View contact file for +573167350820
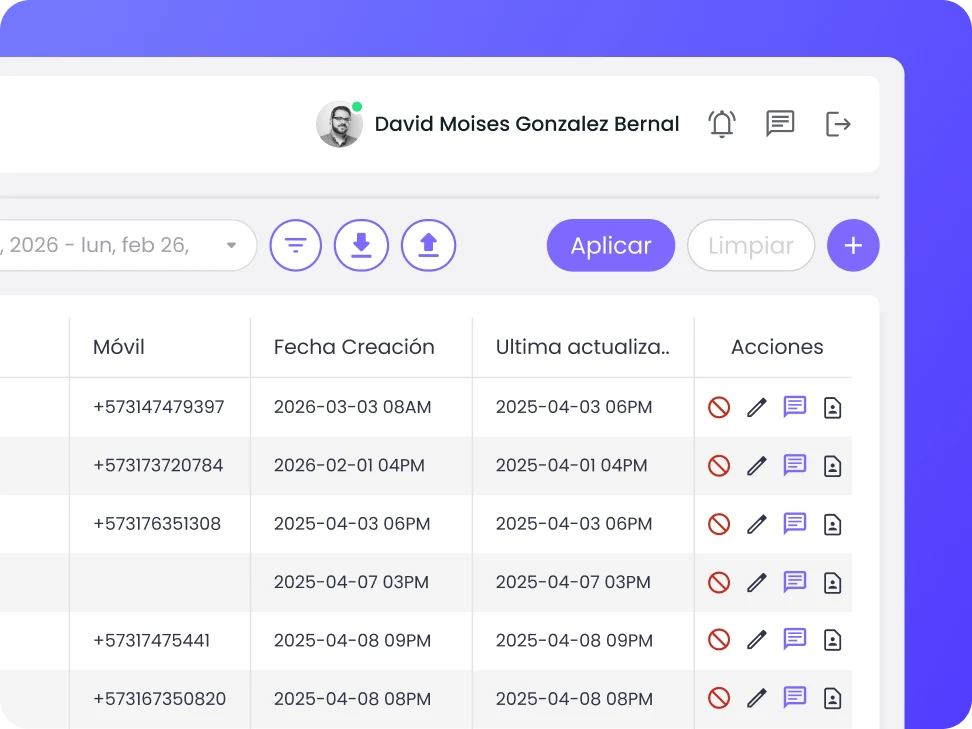The image size is (972, 729). [x=832, y=699]
